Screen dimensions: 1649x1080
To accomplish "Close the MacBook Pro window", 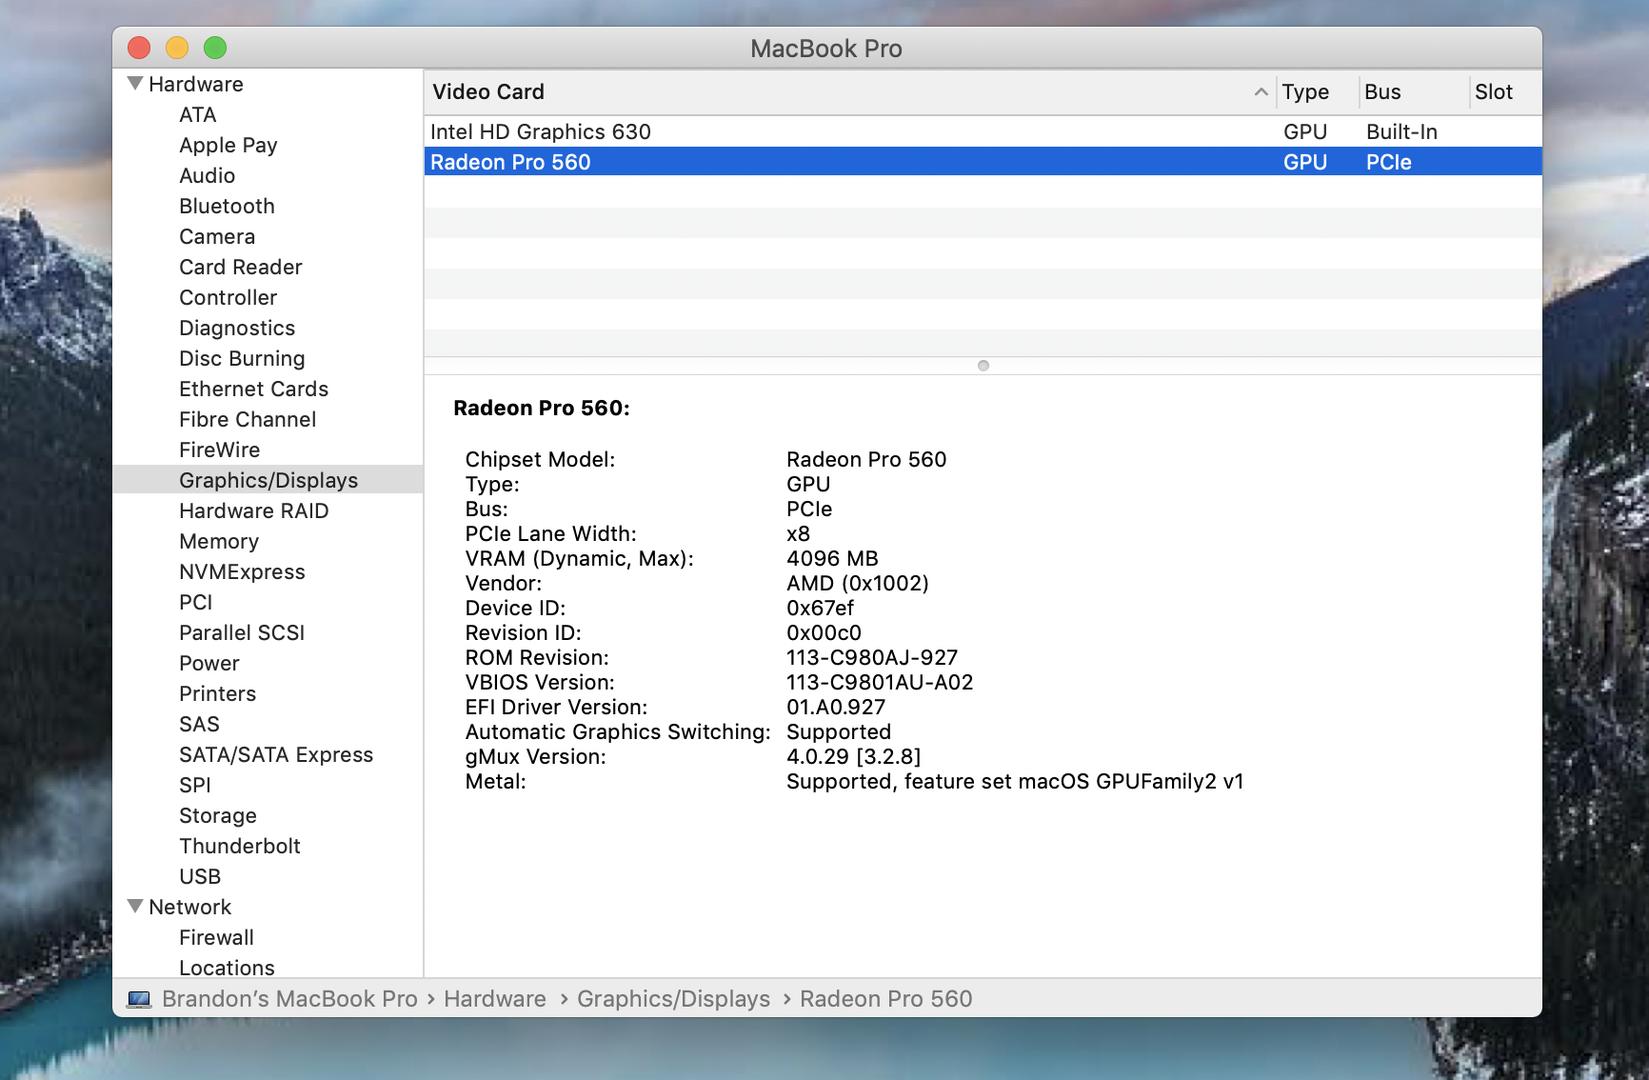I will coord(139,48).
